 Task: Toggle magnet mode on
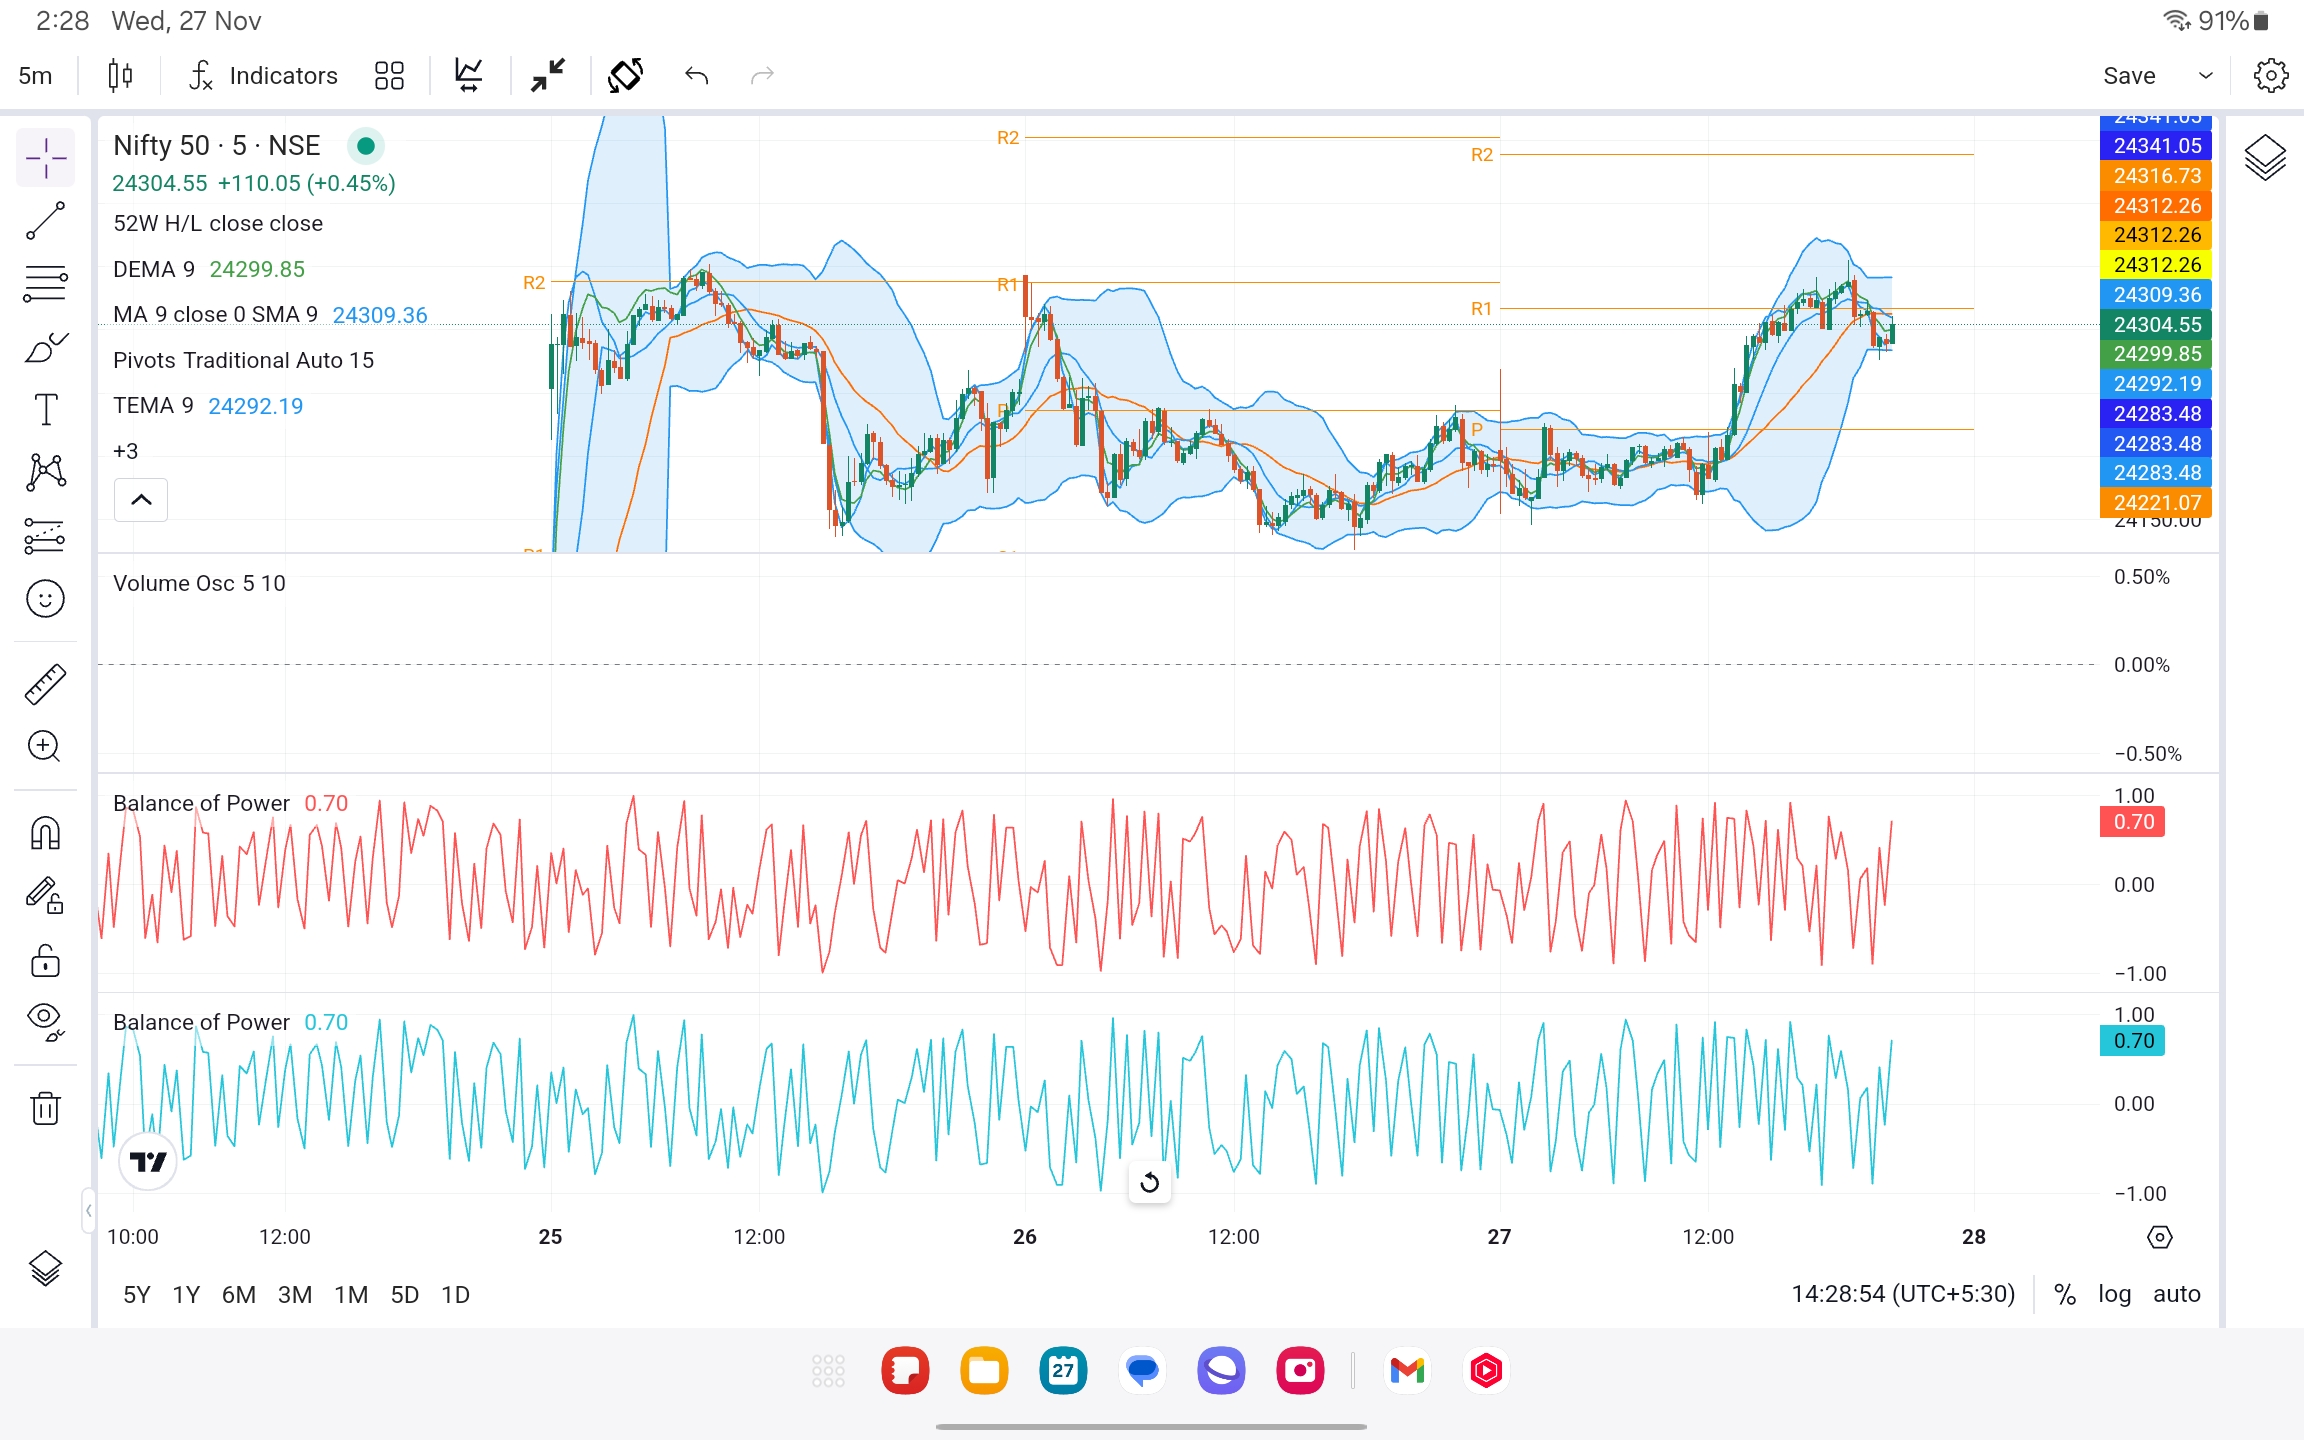[45, 833]
